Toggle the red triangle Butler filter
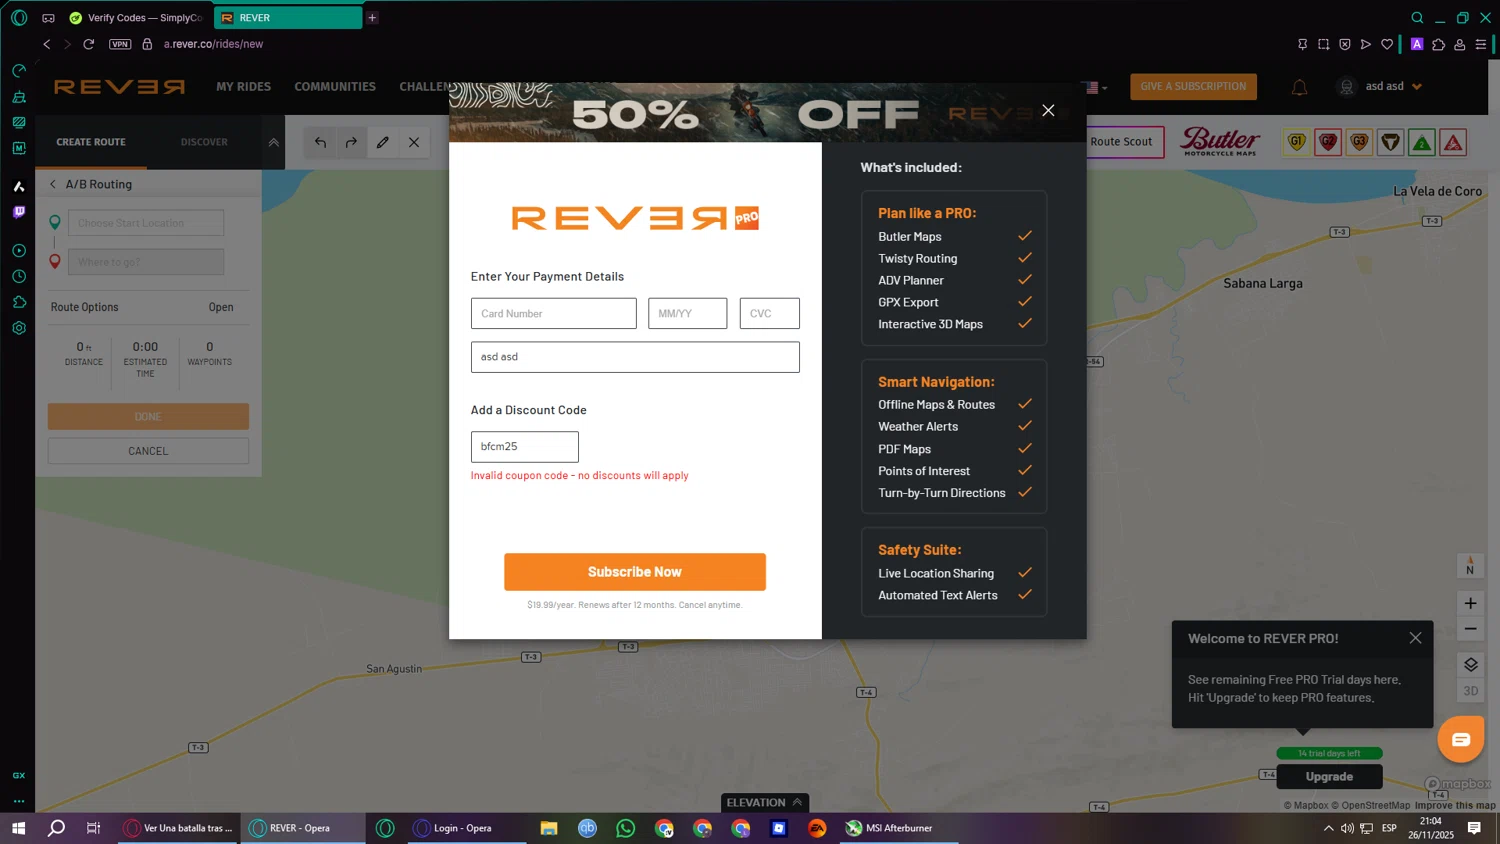Viewport: 1500px width, 844px height. click(x=1454, y=142)
